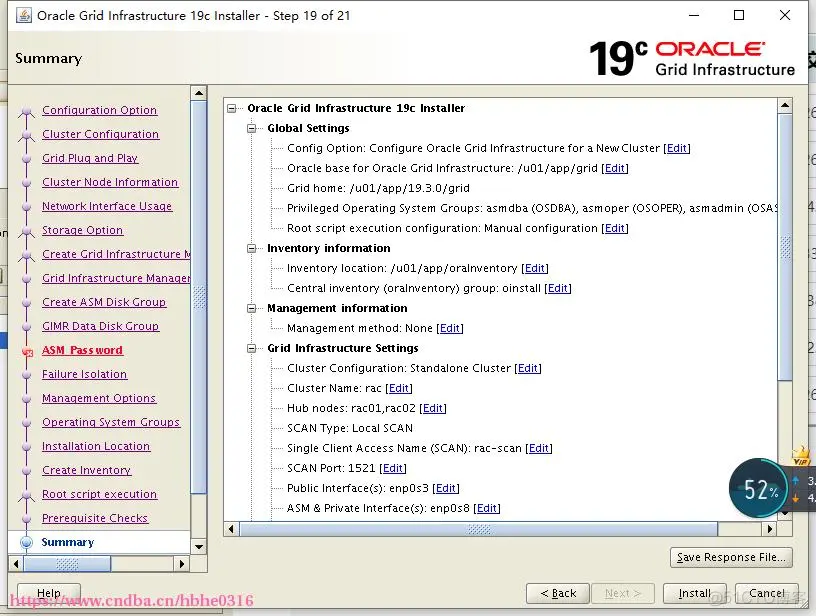Click the steps list vertical scrollbar thumb
816x616 pixels.
click(198, 297)
